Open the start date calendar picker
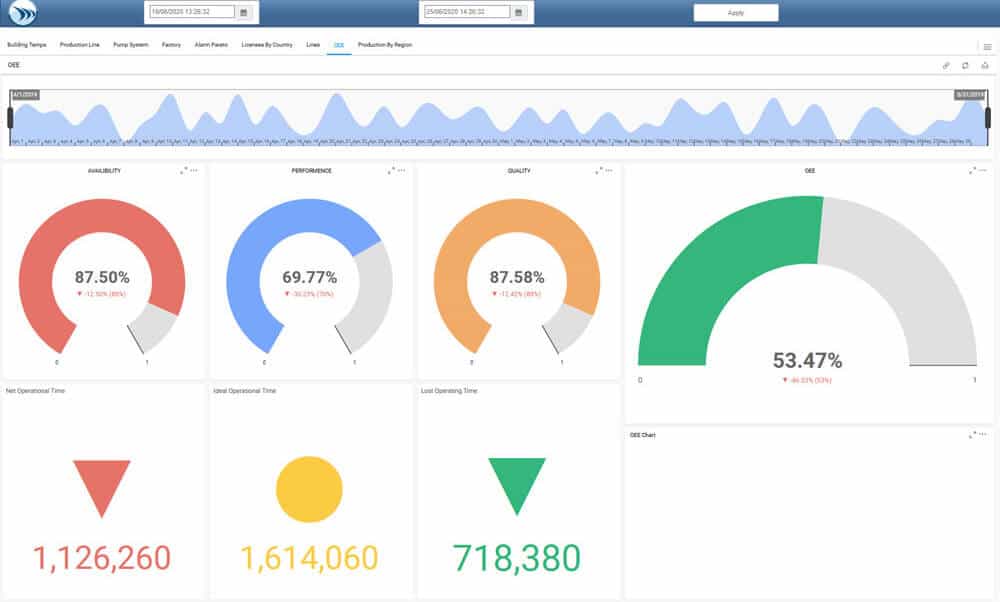Image resolution: width=1000 pixels, height=602 pixels. 243,12
